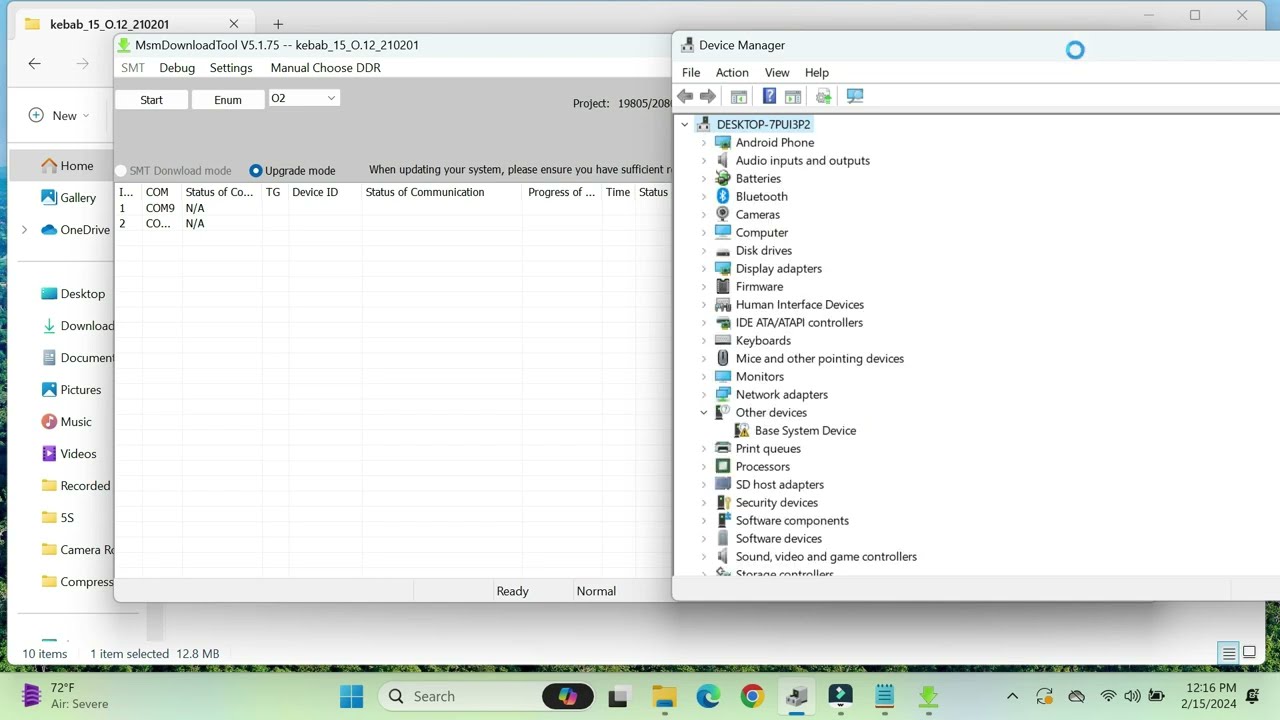Expand the Display adapters node
1280x720 pixels.
[703, 268]
